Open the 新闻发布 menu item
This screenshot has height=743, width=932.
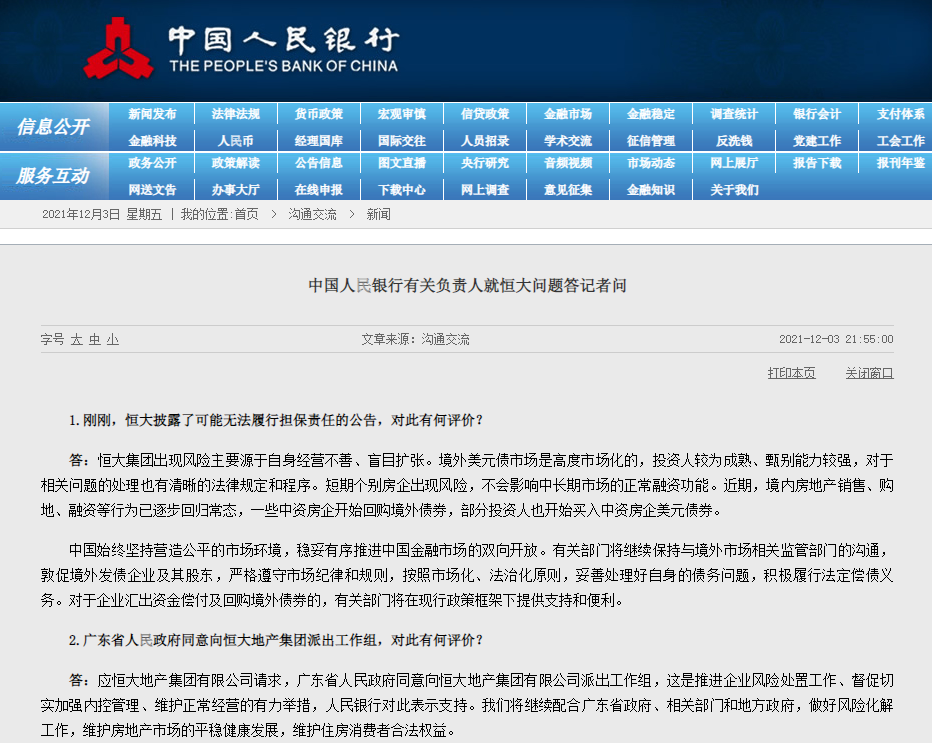coord(152,114)
